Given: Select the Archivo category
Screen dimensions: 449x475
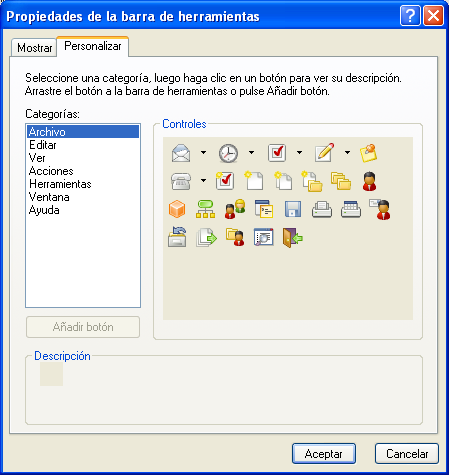Looking at the screenshot, I should [83, 132].
